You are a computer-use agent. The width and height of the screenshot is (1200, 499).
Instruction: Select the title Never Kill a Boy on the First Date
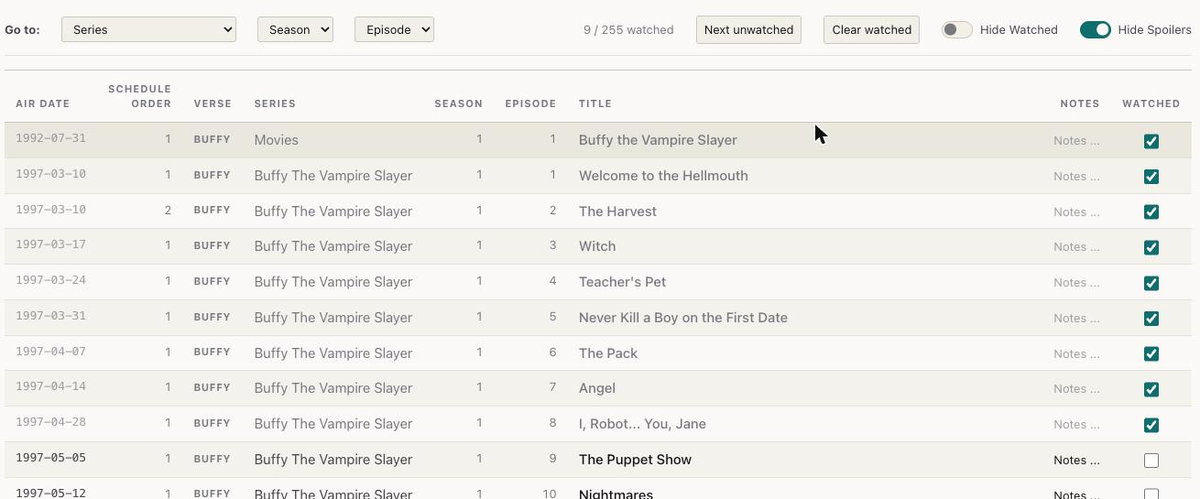click(x=683, y=318)
